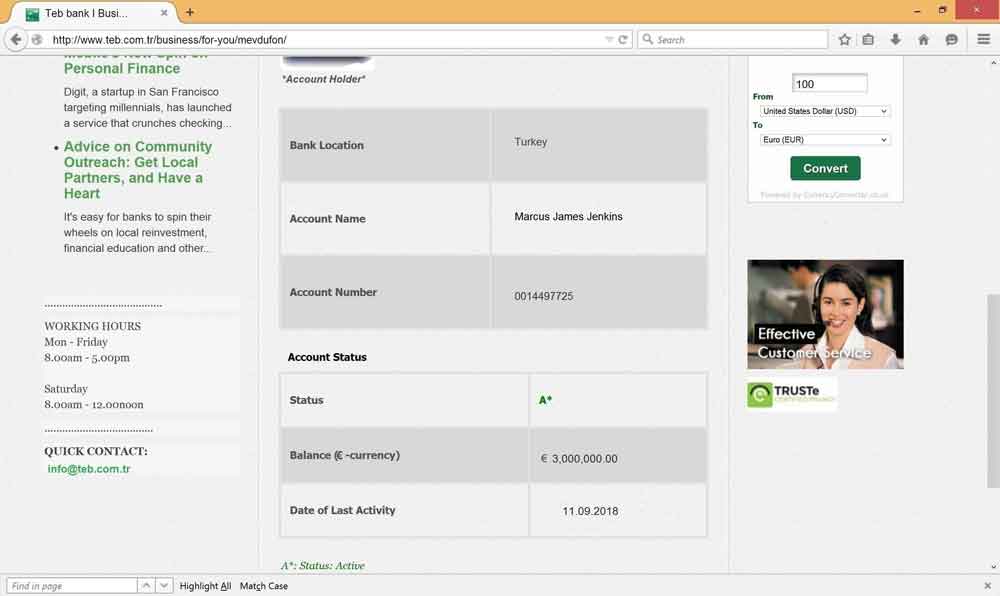Click the Turkey bank location cell
Image resolution: width=1000 pixels, height=596 pixels.
pos(599,145)
